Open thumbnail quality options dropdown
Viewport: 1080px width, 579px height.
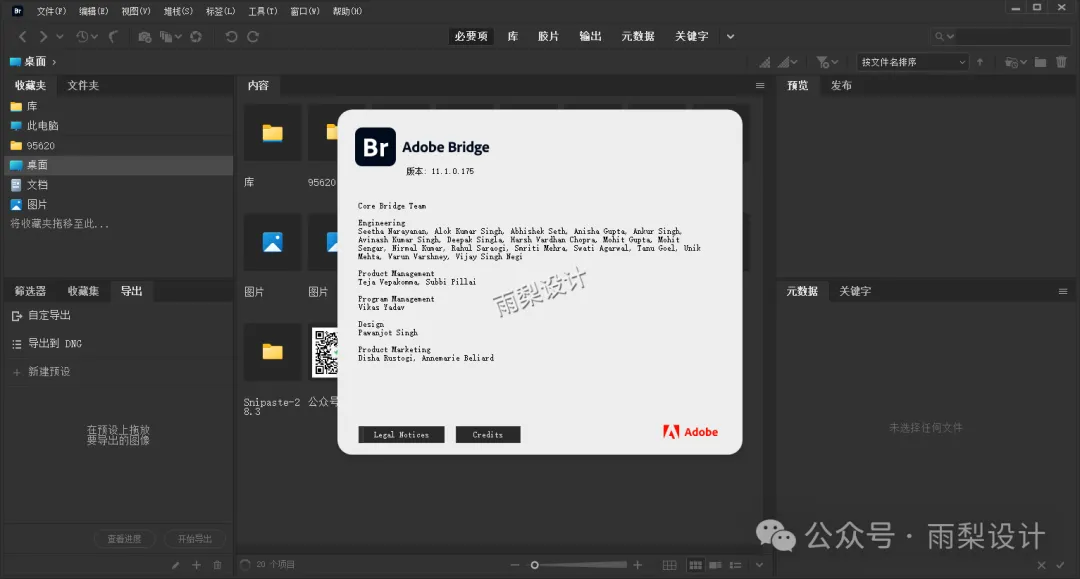click(x=788, y=62)
